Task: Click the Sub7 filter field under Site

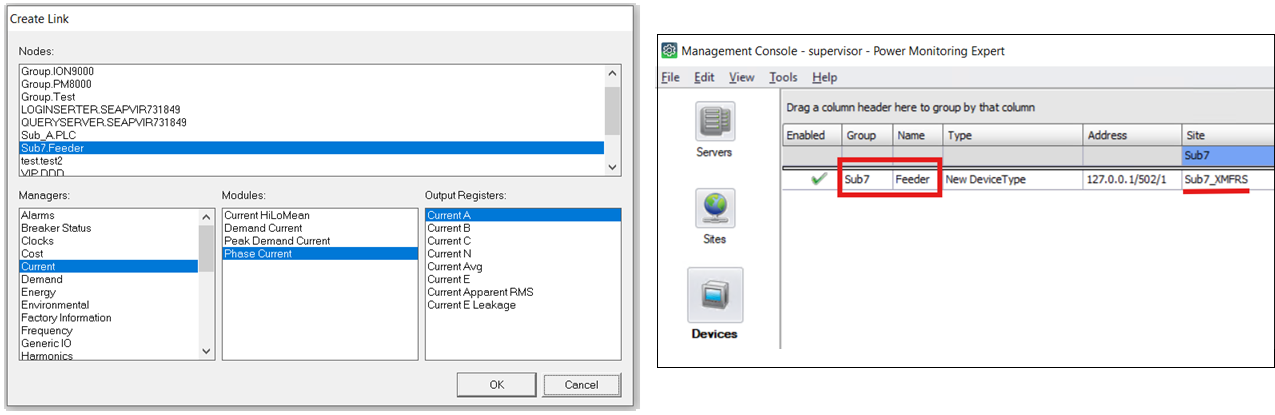Action: click(x=1227, y=156)
